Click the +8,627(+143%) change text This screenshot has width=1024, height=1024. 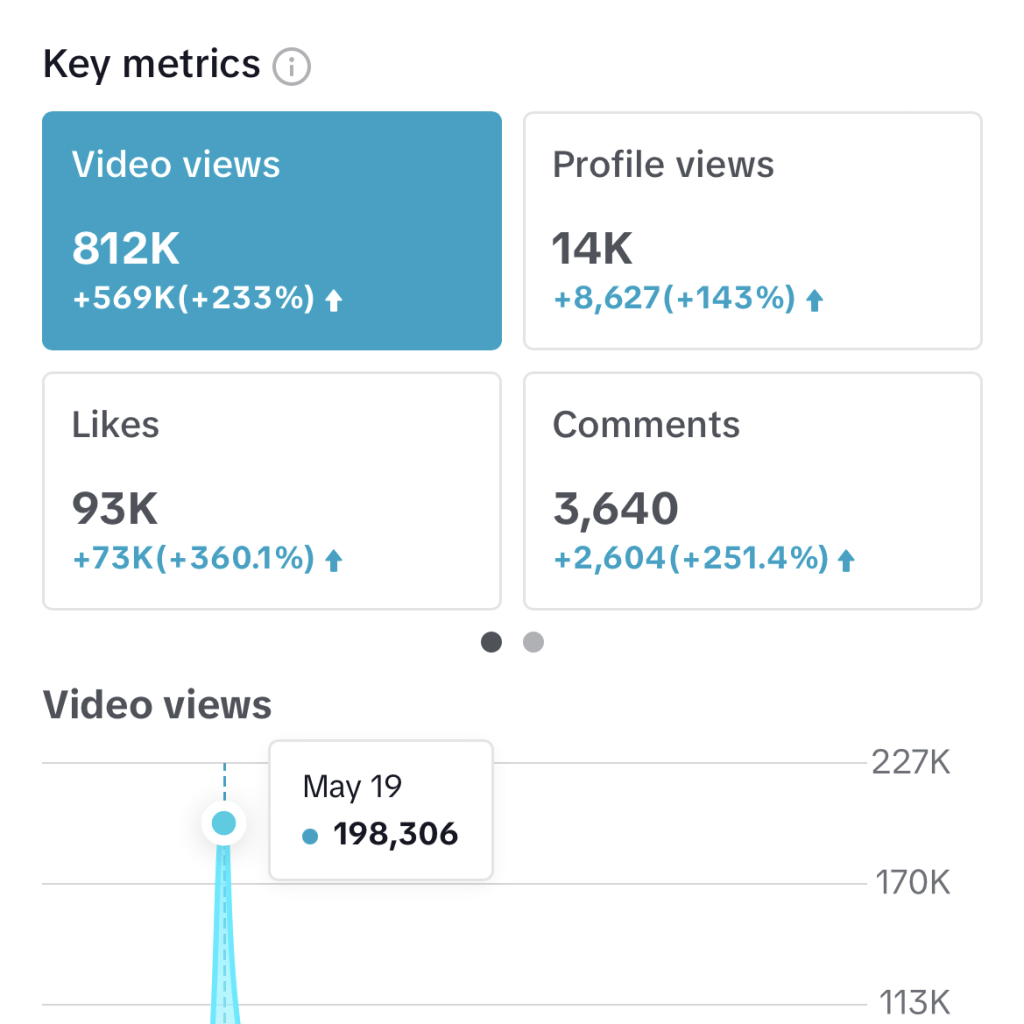pyautogui.click(x=674, y=299)
